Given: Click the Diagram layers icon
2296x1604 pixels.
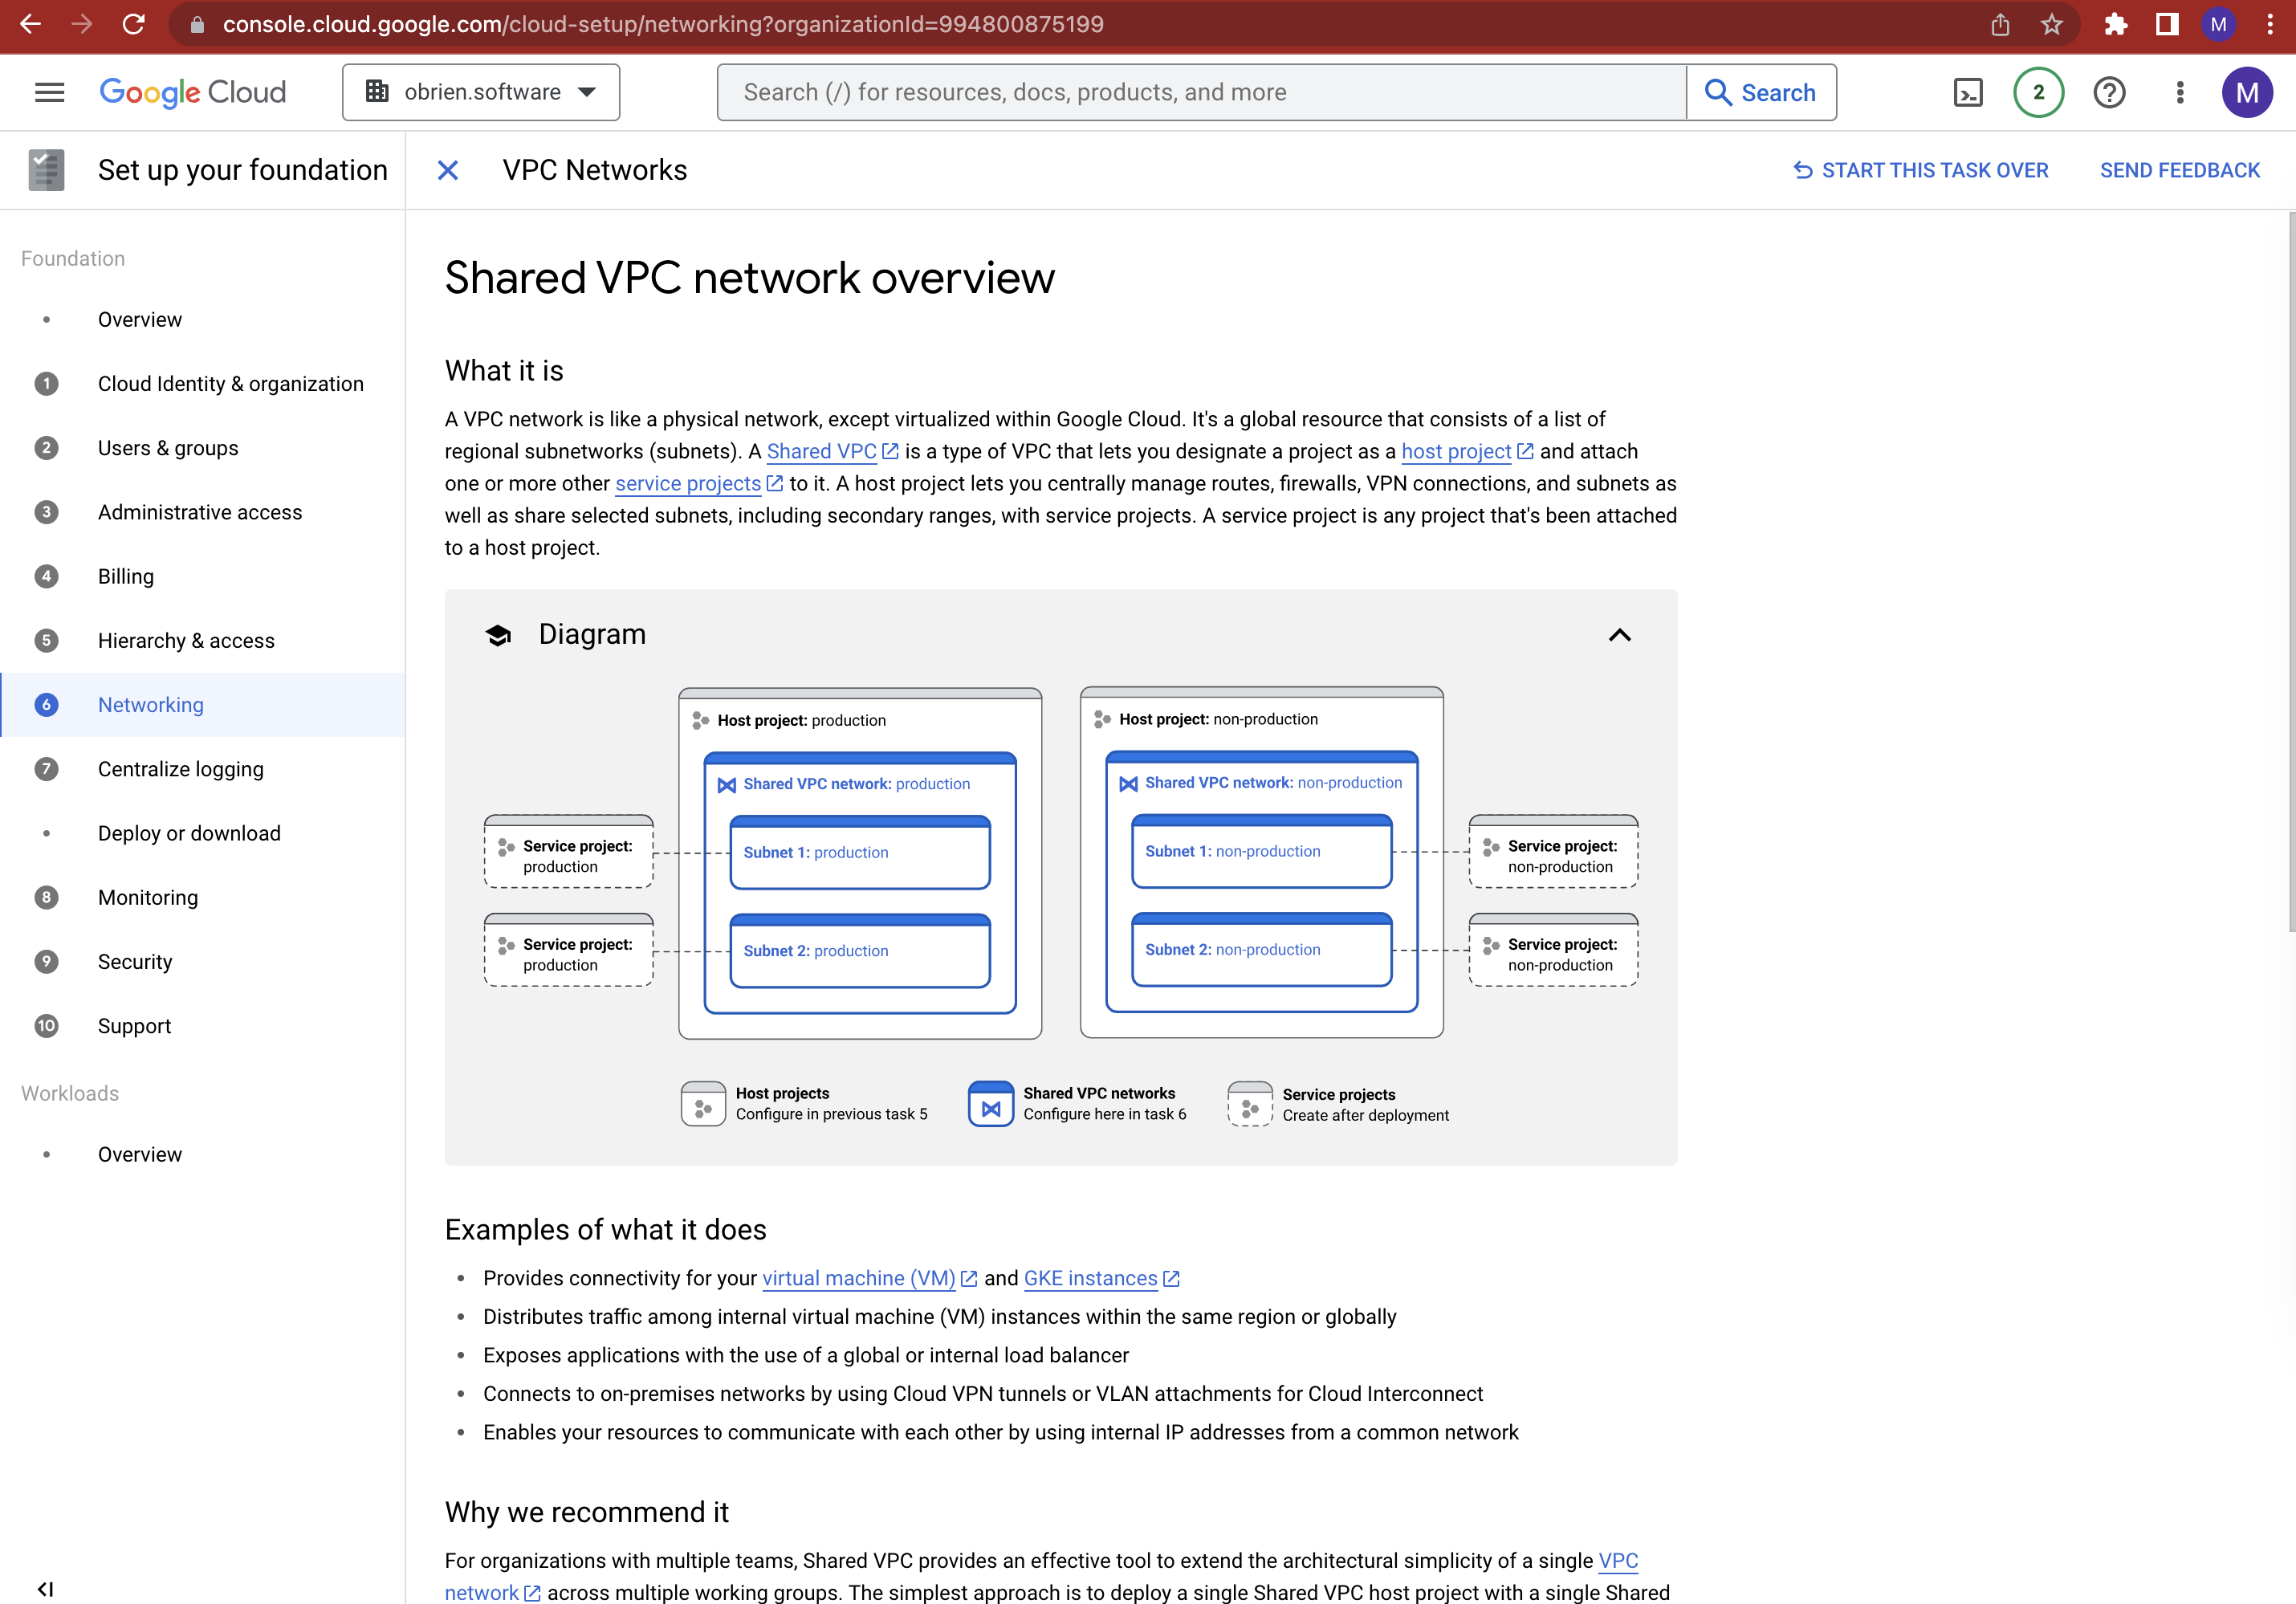Looking at the screenshot, I should tap(498, 634).
